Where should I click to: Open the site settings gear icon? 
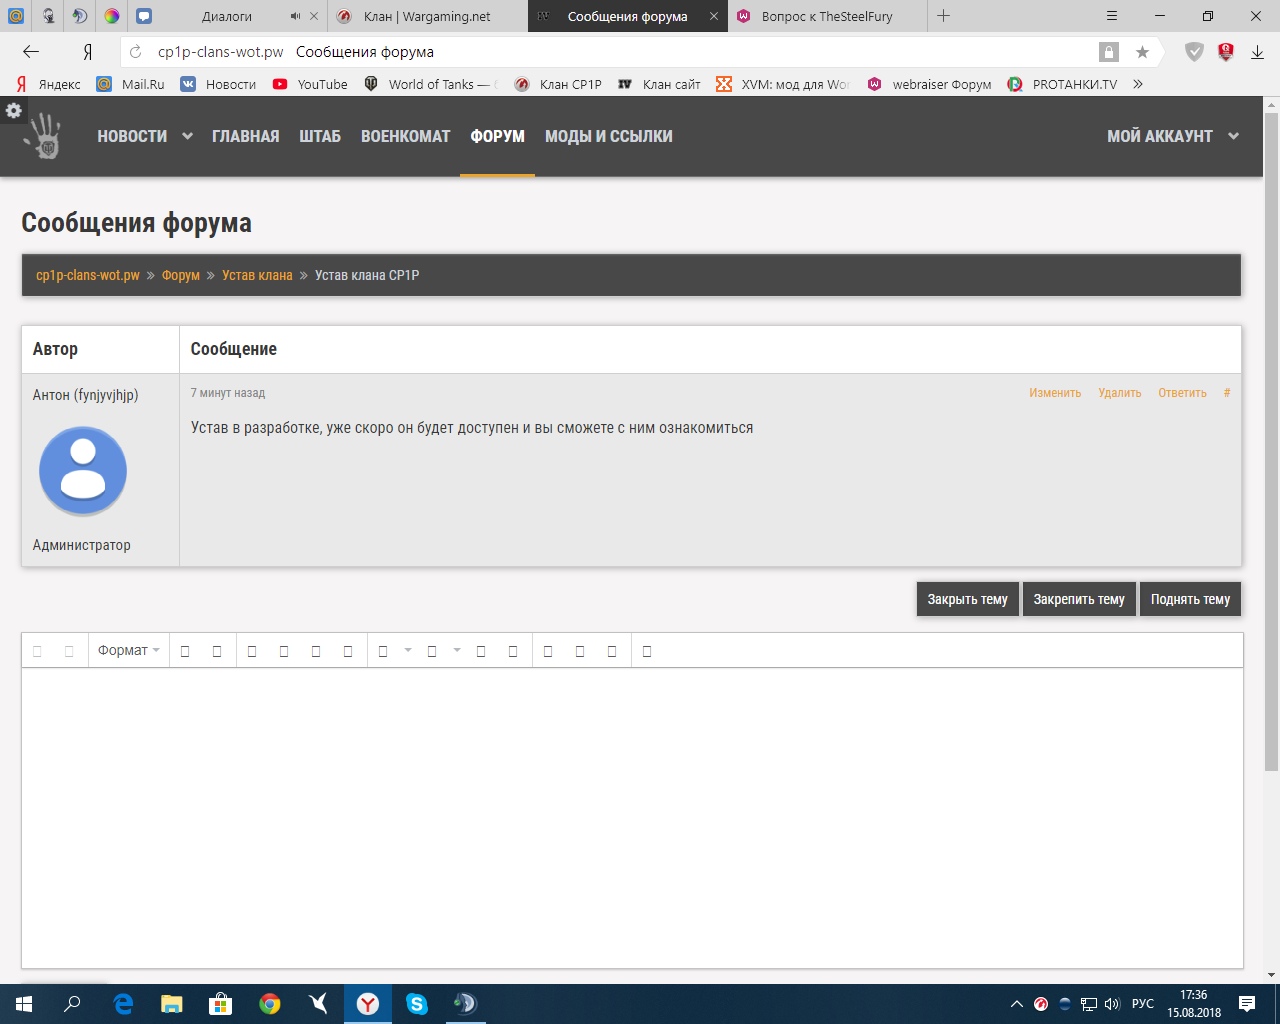pos(14,111)
